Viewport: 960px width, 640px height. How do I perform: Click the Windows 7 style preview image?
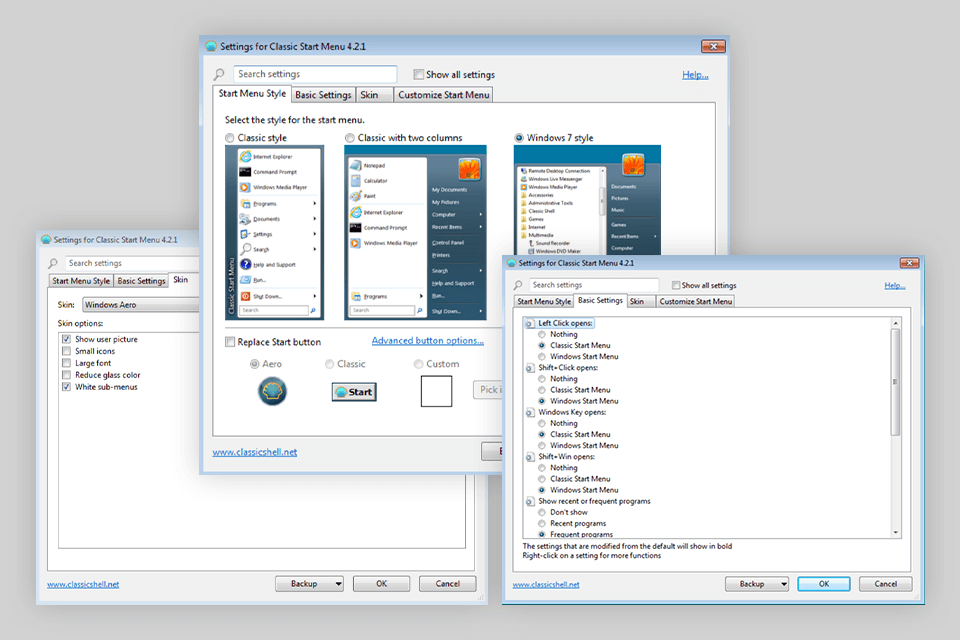click(587, 200)
